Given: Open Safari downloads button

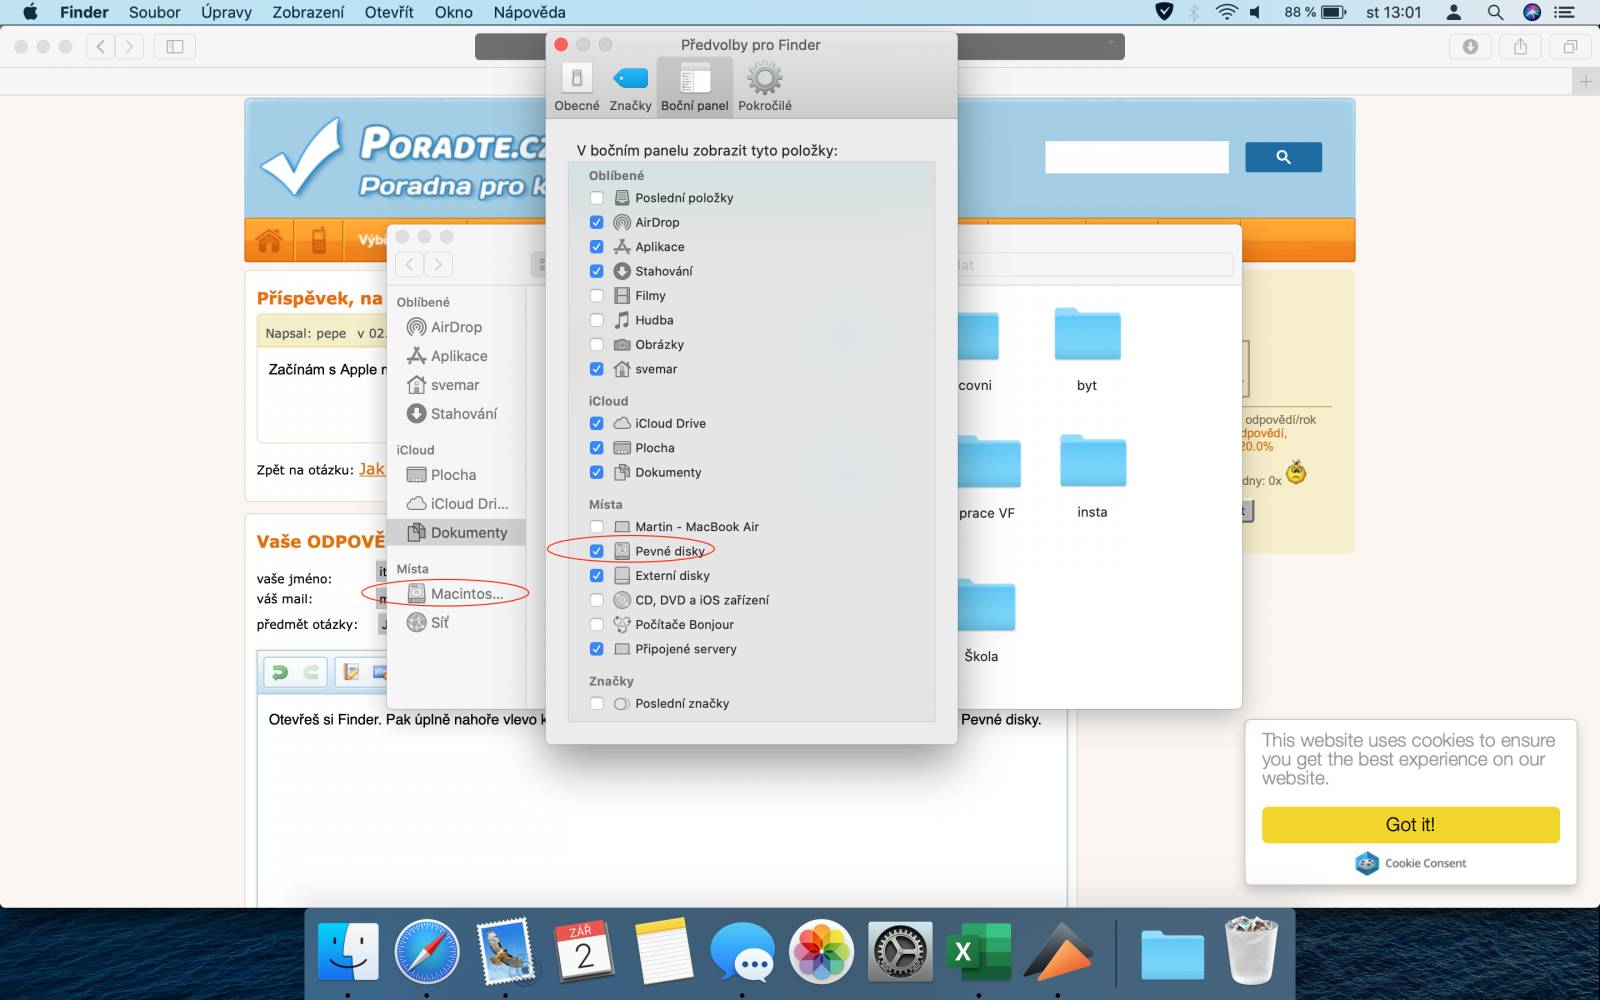Looking at the screenshot, I should coord(1470,46).
